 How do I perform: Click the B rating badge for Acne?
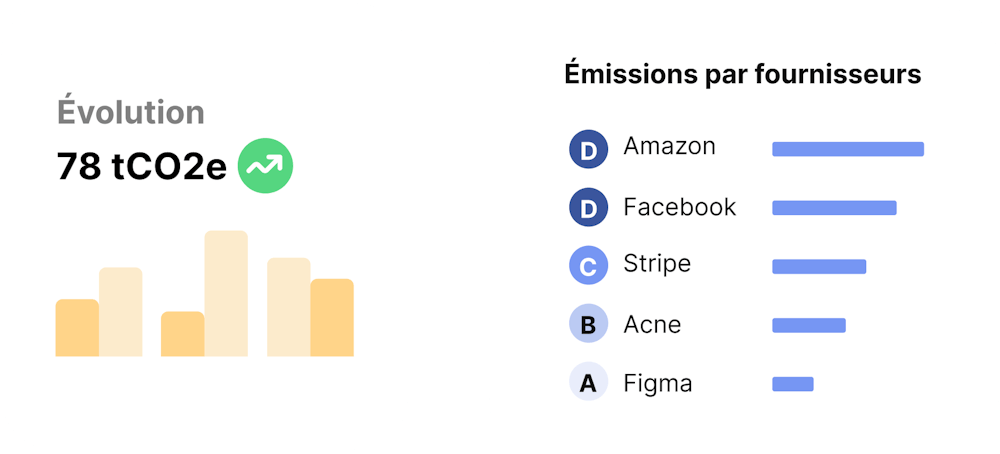coord(589,323)
